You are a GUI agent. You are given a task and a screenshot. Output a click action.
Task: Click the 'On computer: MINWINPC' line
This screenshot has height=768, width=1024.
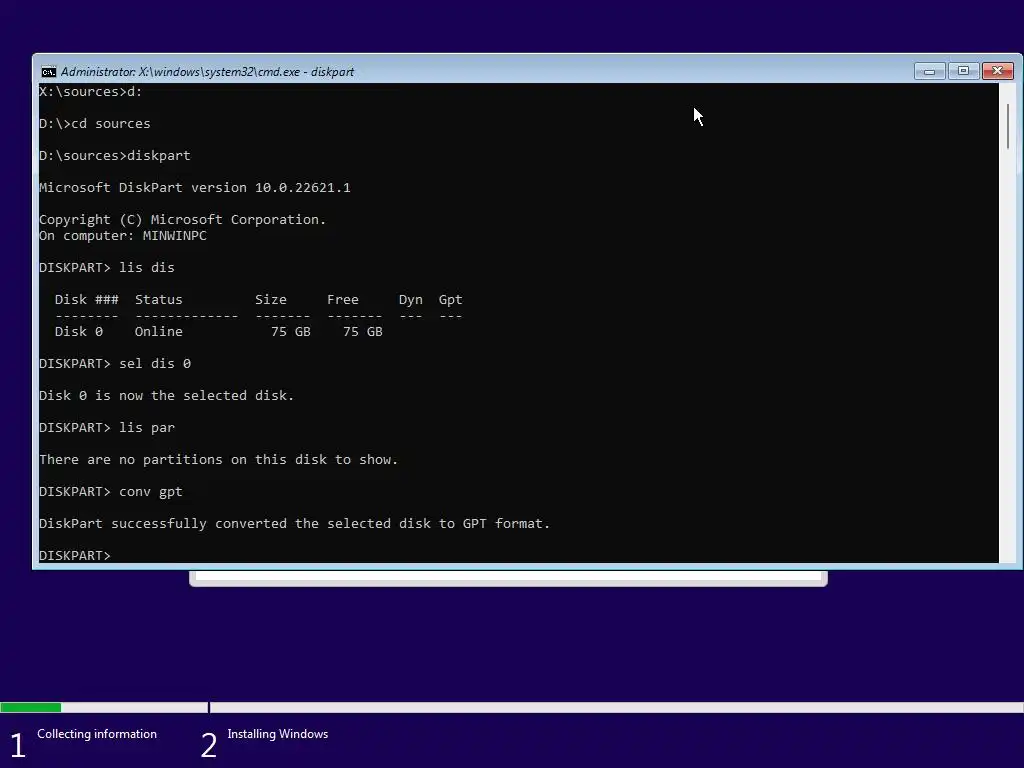coord(123,236)
